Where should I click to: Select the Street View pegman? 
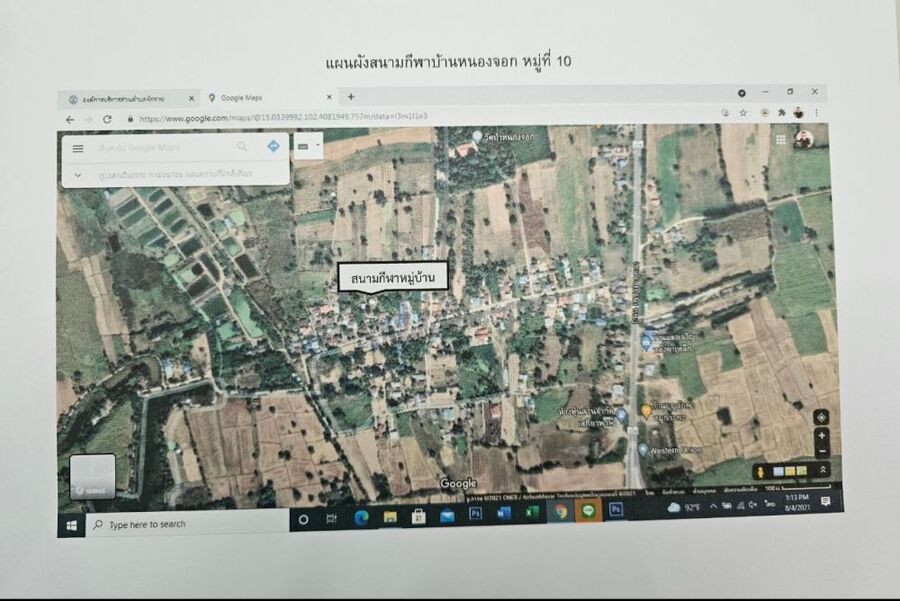pos(761,470)
